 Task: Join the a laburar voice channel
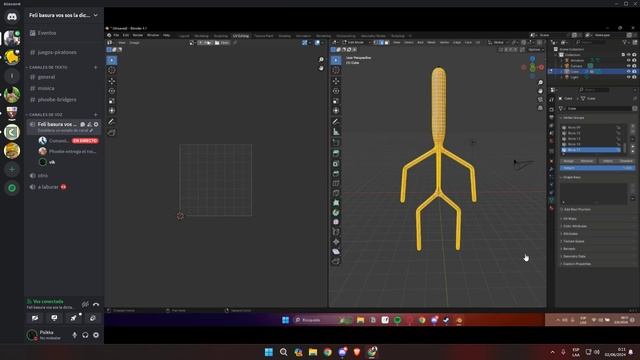pos(48,187)
